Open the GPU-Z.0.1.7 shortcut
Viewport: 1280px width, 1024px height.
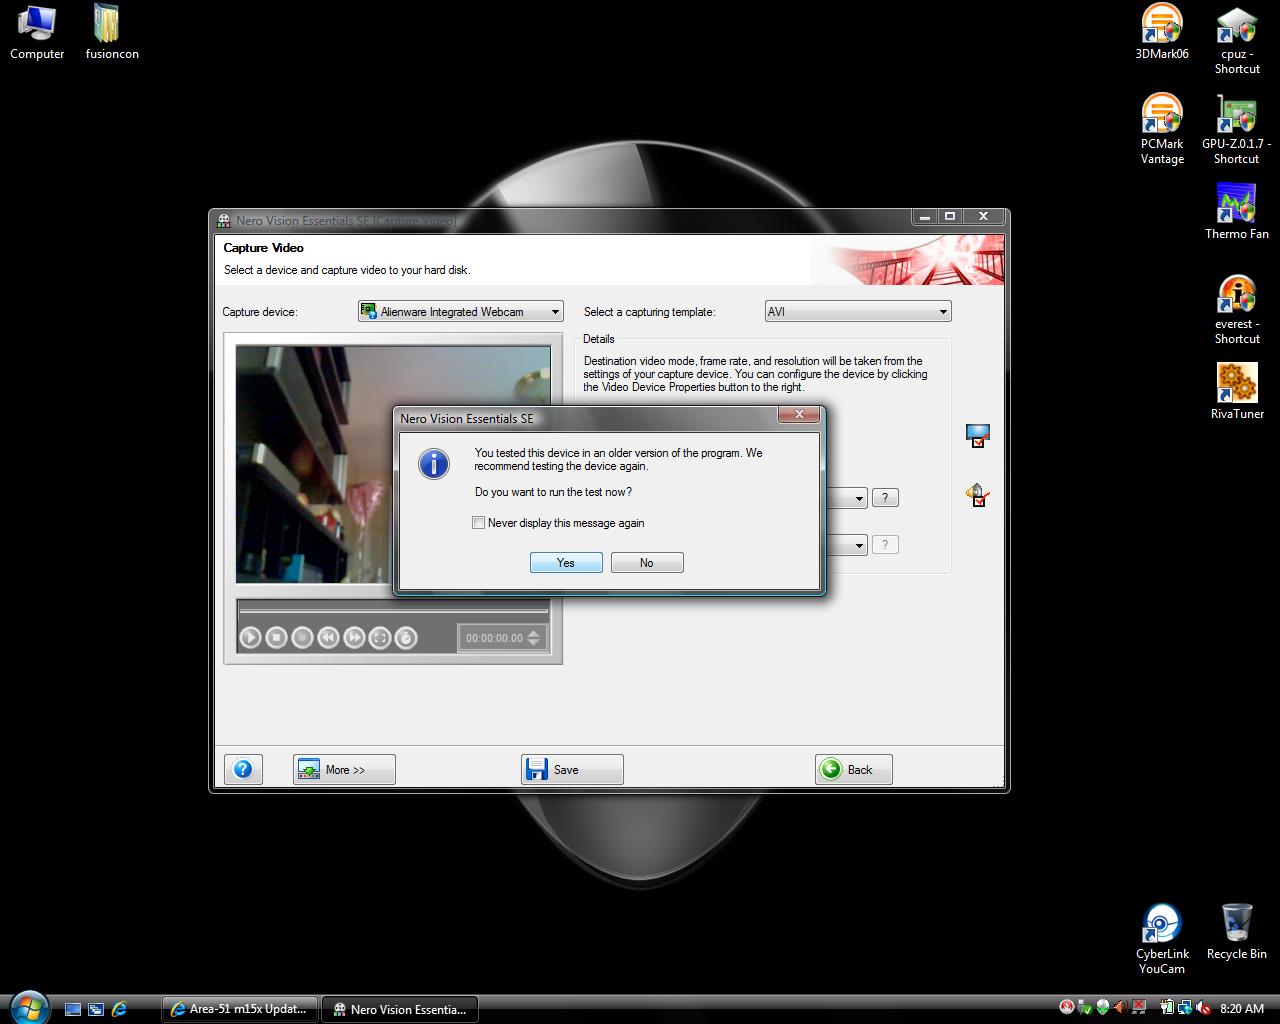pos(1237,130)
